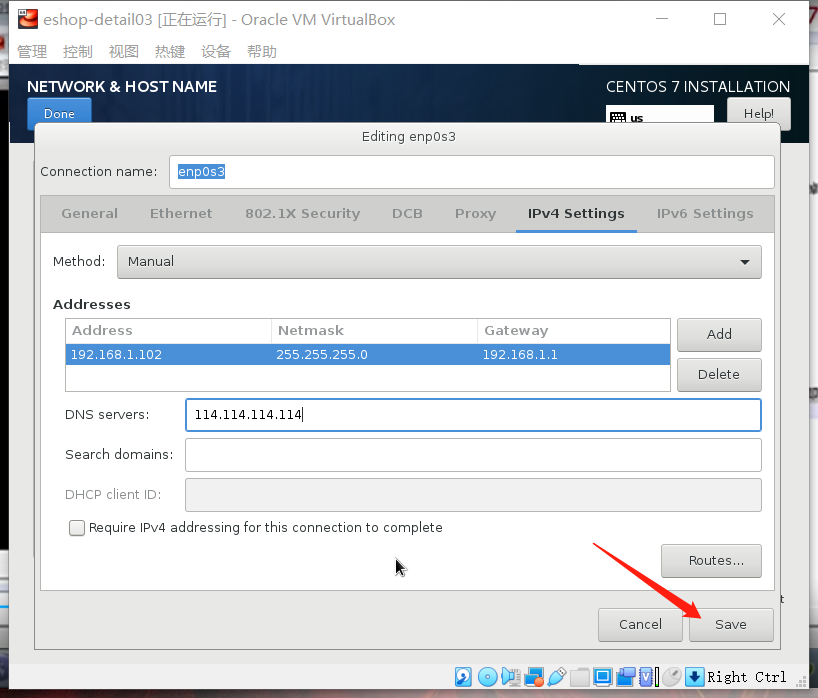This screenshot has height=698, width=818.
Task: Open the Routes… dialog
Action: [x=711, y=561]
